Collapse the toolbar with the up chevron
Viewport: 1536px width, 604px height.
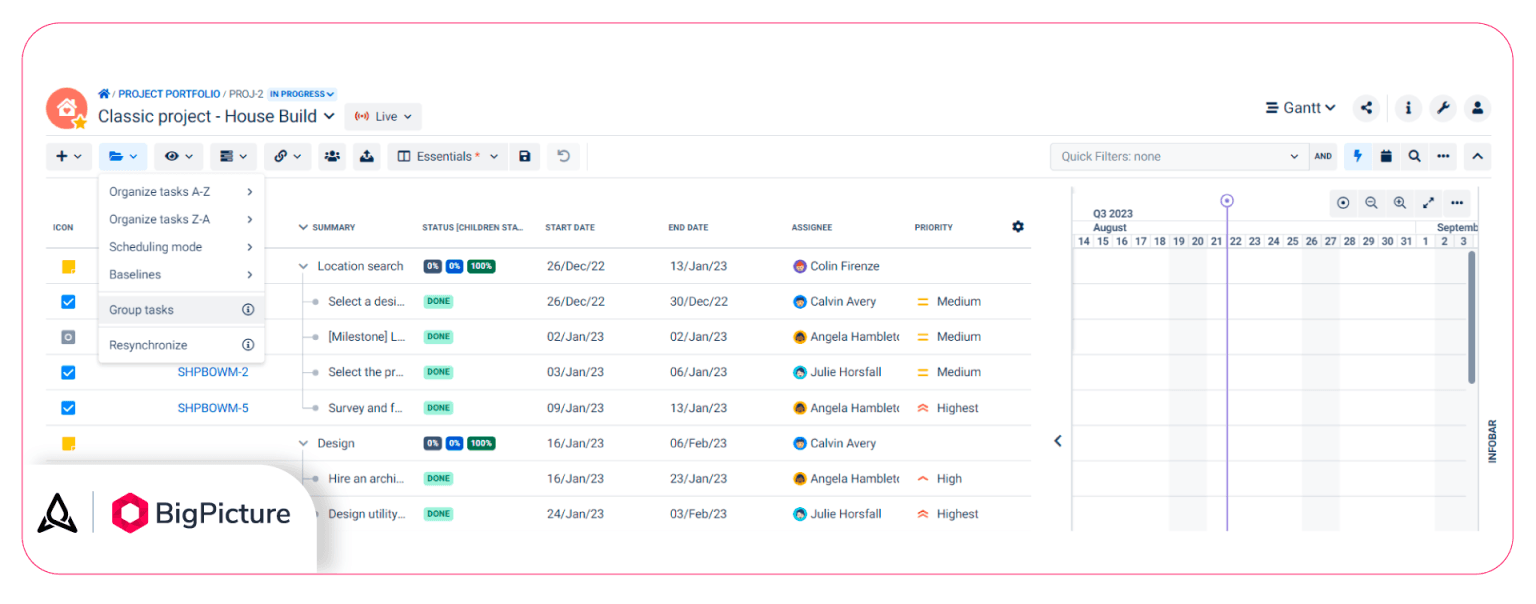(x=1478, y=156)
